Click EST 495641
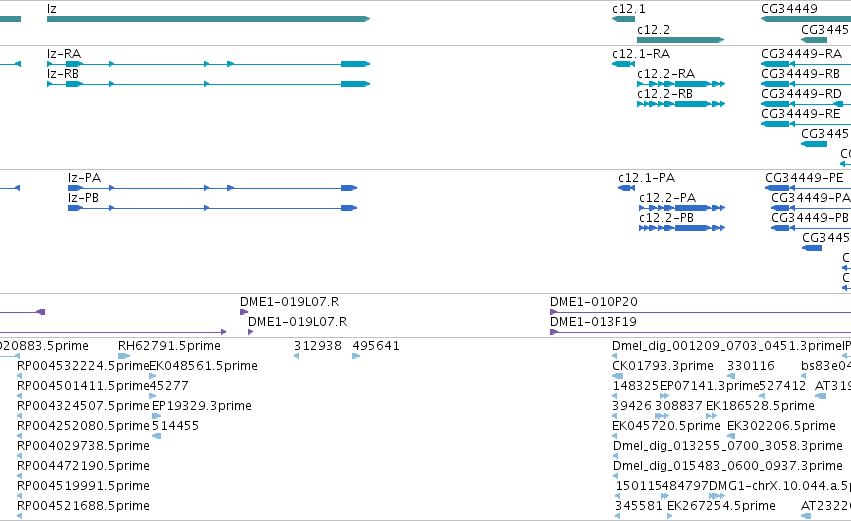This screenshot has height=521, width=851. coord(356,356)
